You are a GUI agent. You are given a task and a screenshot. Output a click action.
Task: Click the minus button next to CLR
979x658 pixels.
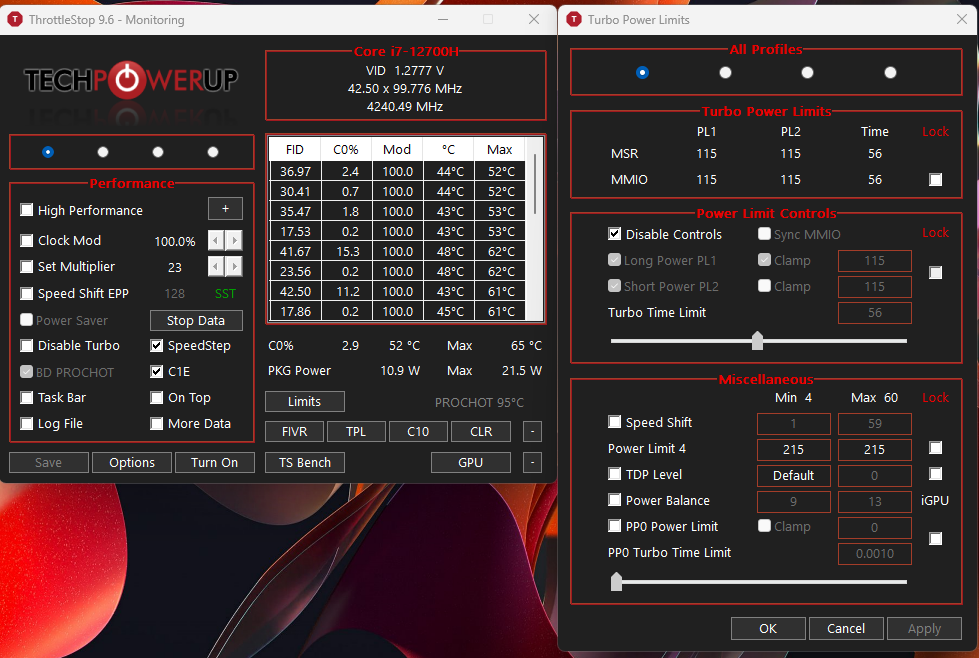(532, 431)
